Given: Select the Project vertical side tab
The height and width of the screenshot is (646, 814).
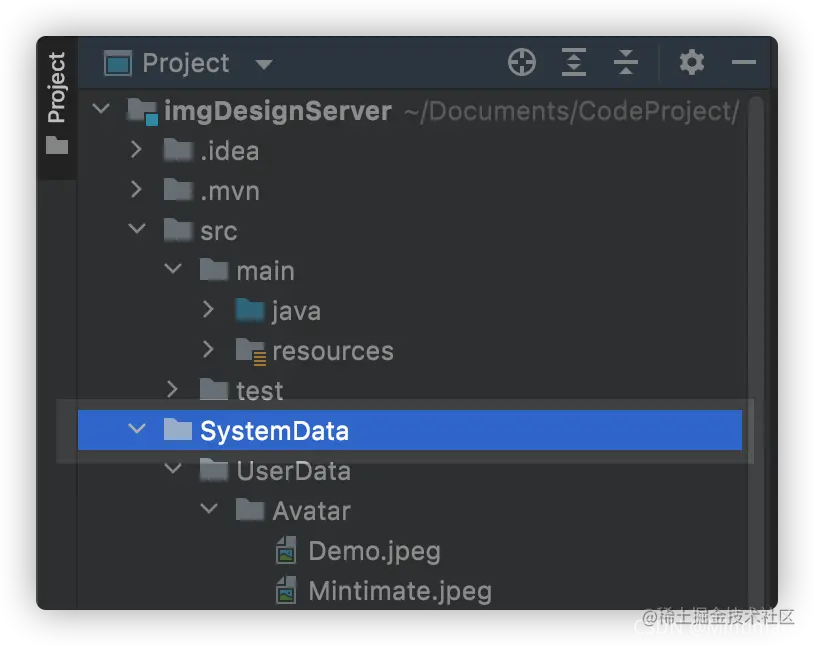Looking at the screenshot, I should point(57,88).
